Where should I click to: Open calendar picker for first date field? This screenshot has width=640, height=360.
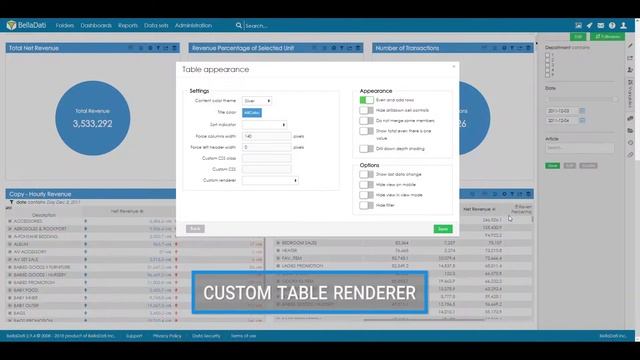click(x=582, y=111)
